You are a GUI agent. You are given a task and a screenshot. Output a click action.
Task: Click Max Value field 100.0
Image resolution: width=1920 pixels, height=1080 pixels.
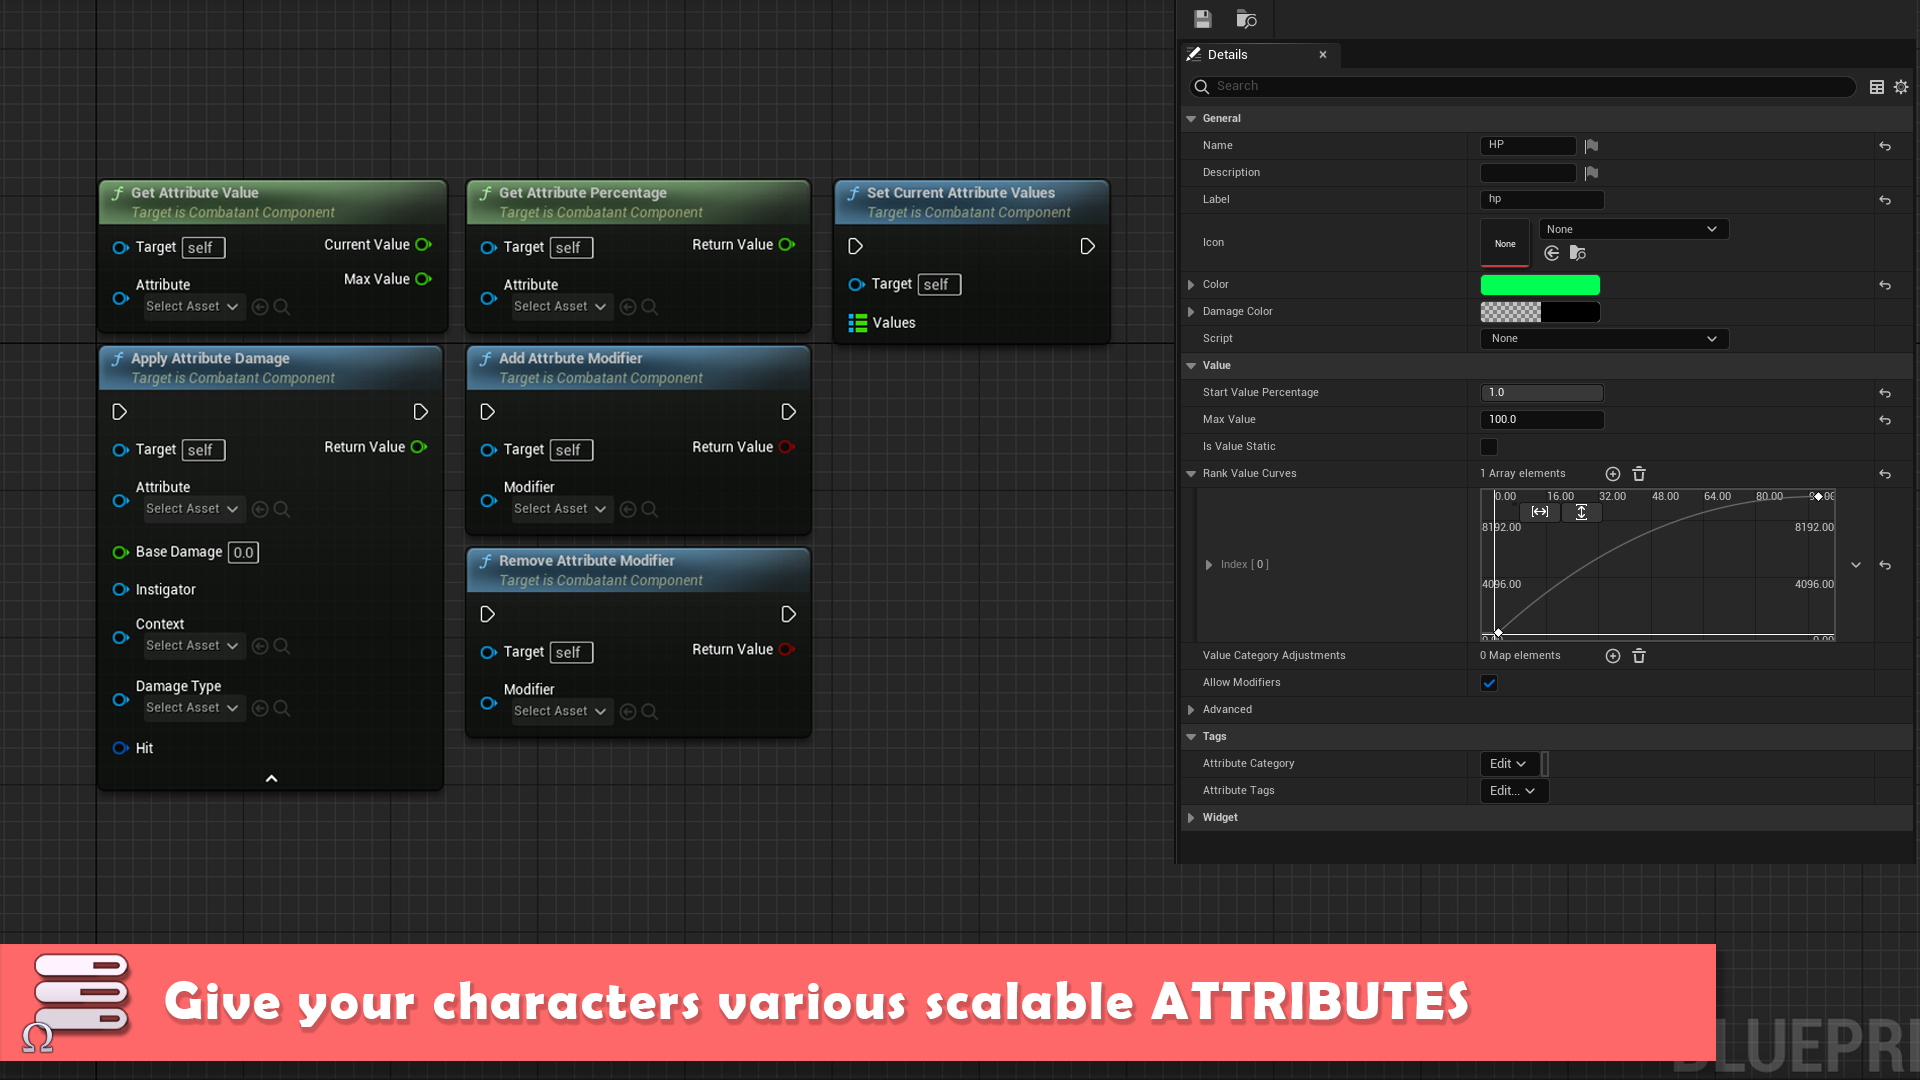tap(1542, 420)
